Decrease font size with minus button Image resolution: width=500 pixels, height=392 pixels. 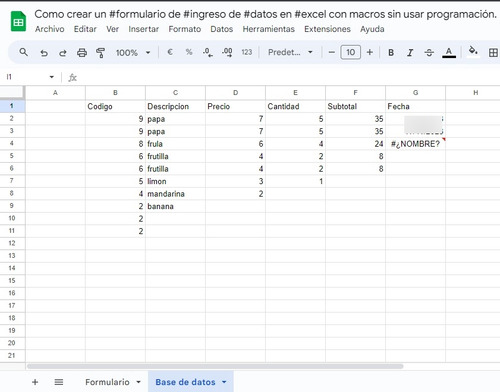[x=331, y=52]
